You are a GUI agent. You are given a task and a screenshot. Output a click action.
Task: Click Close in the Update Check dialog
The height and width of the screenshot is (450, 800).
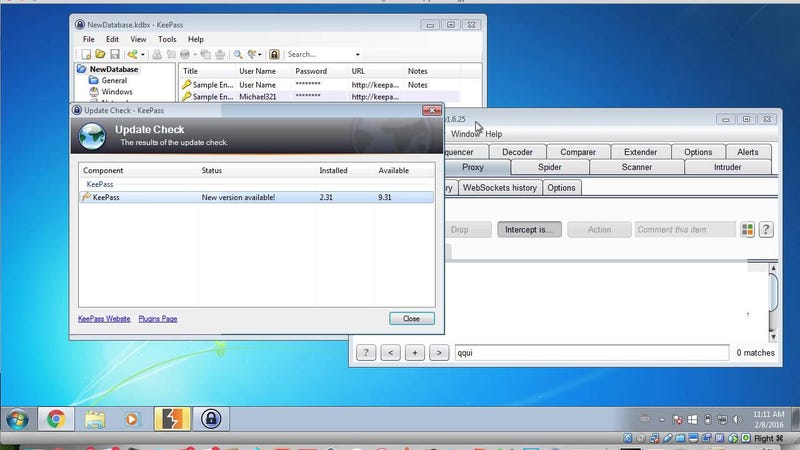pyautogui.click(x=412, y=318)
